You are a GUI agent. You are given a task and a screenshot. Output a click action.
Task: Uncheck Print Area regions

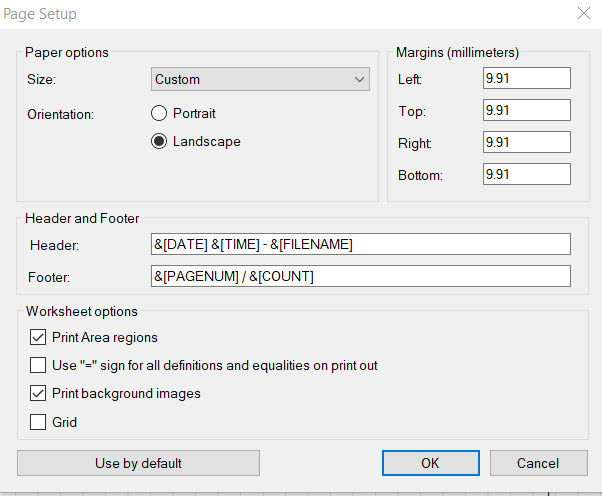pos(38,338)
